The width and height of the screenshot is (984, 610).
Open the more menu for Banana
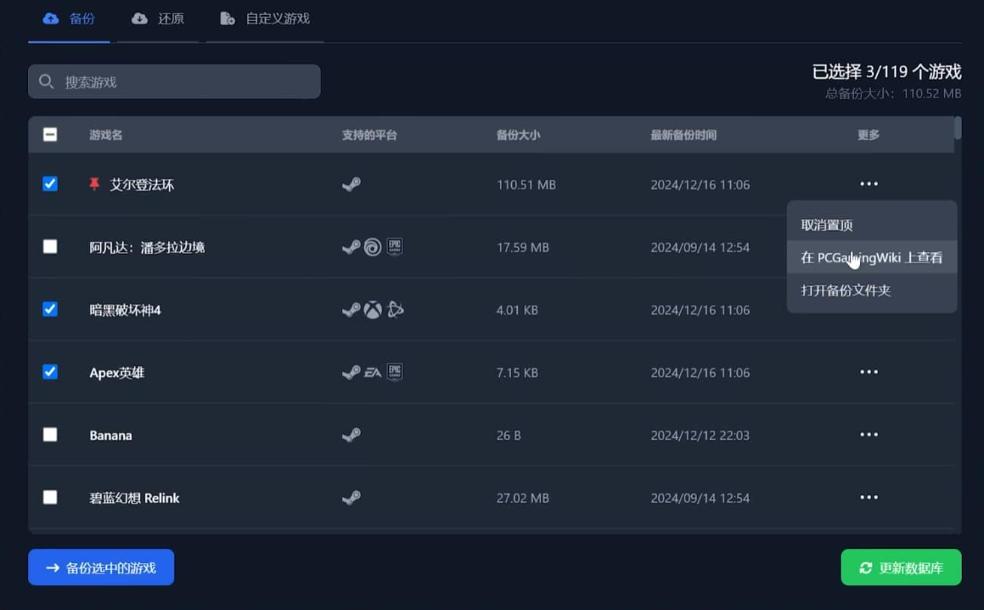click(869, 435)
